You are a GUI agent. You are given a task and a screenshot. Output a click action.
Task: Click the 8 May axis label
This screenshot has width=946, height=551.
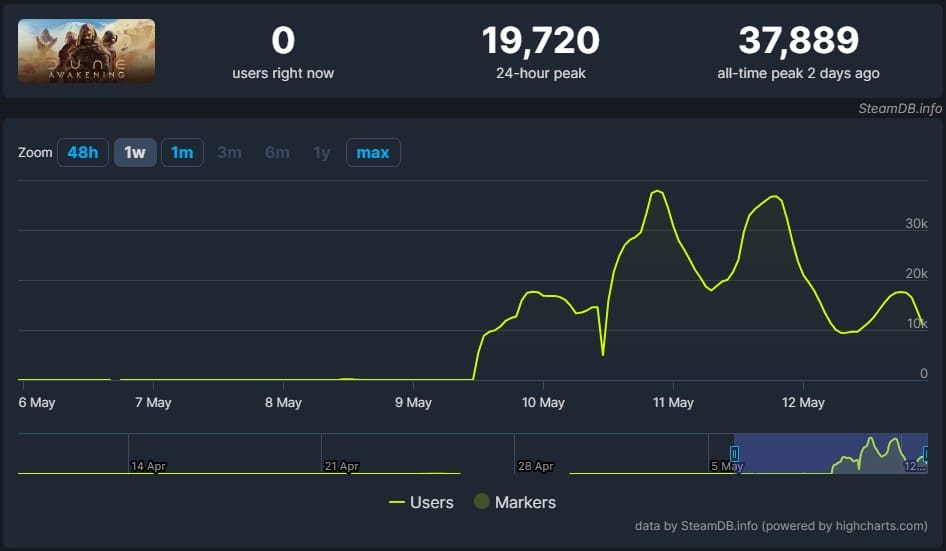(283, 403)
